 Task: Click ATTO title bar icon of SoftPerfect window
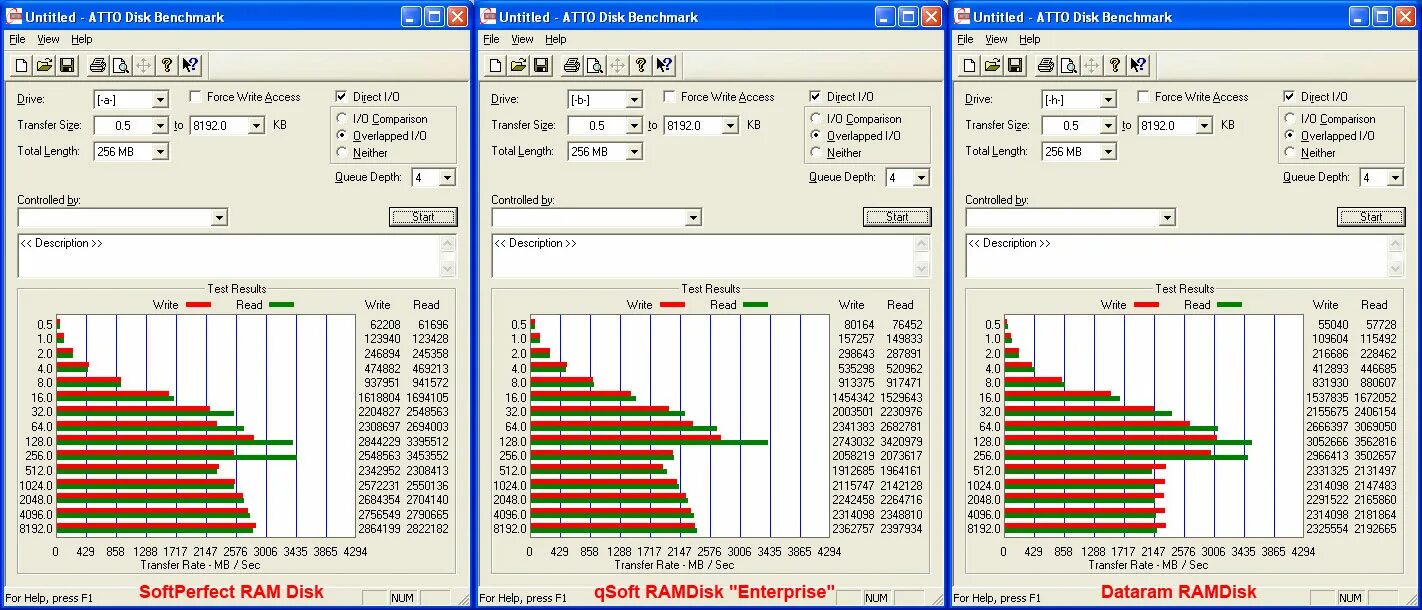[15, 16]
